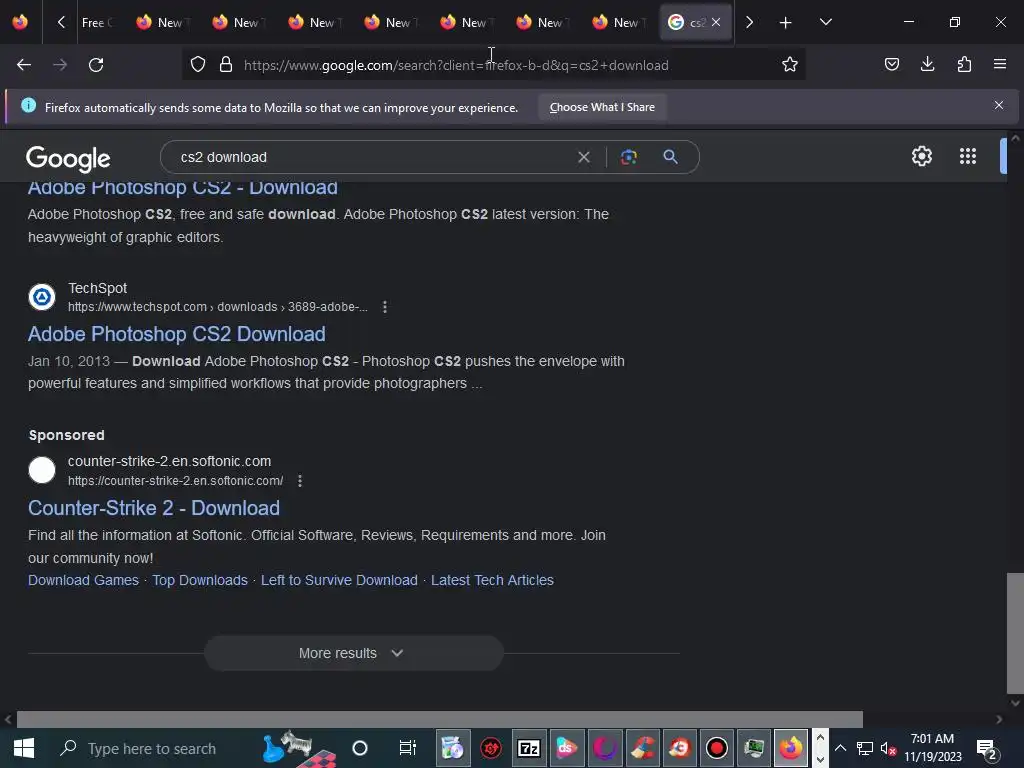Open the tracking protection shield icon

tap(198, 65)
